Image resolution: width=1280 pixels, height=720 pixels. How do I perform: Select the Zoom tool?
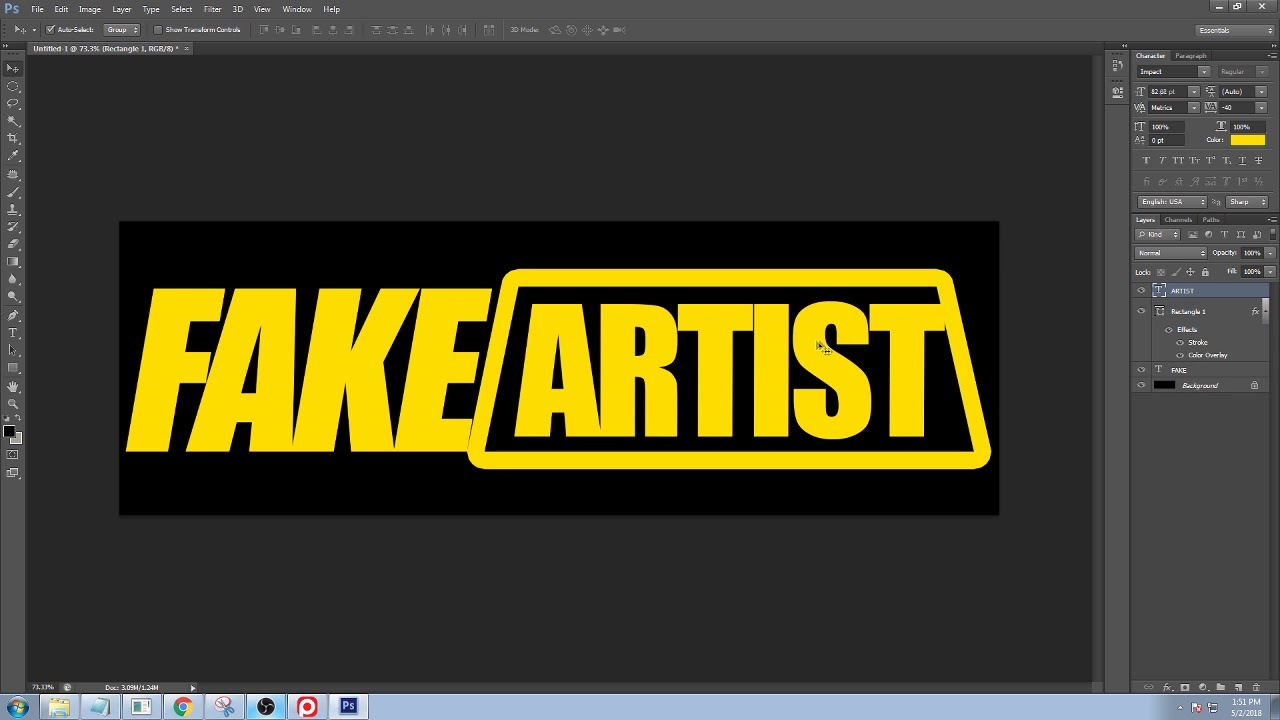tap(13, 404)
